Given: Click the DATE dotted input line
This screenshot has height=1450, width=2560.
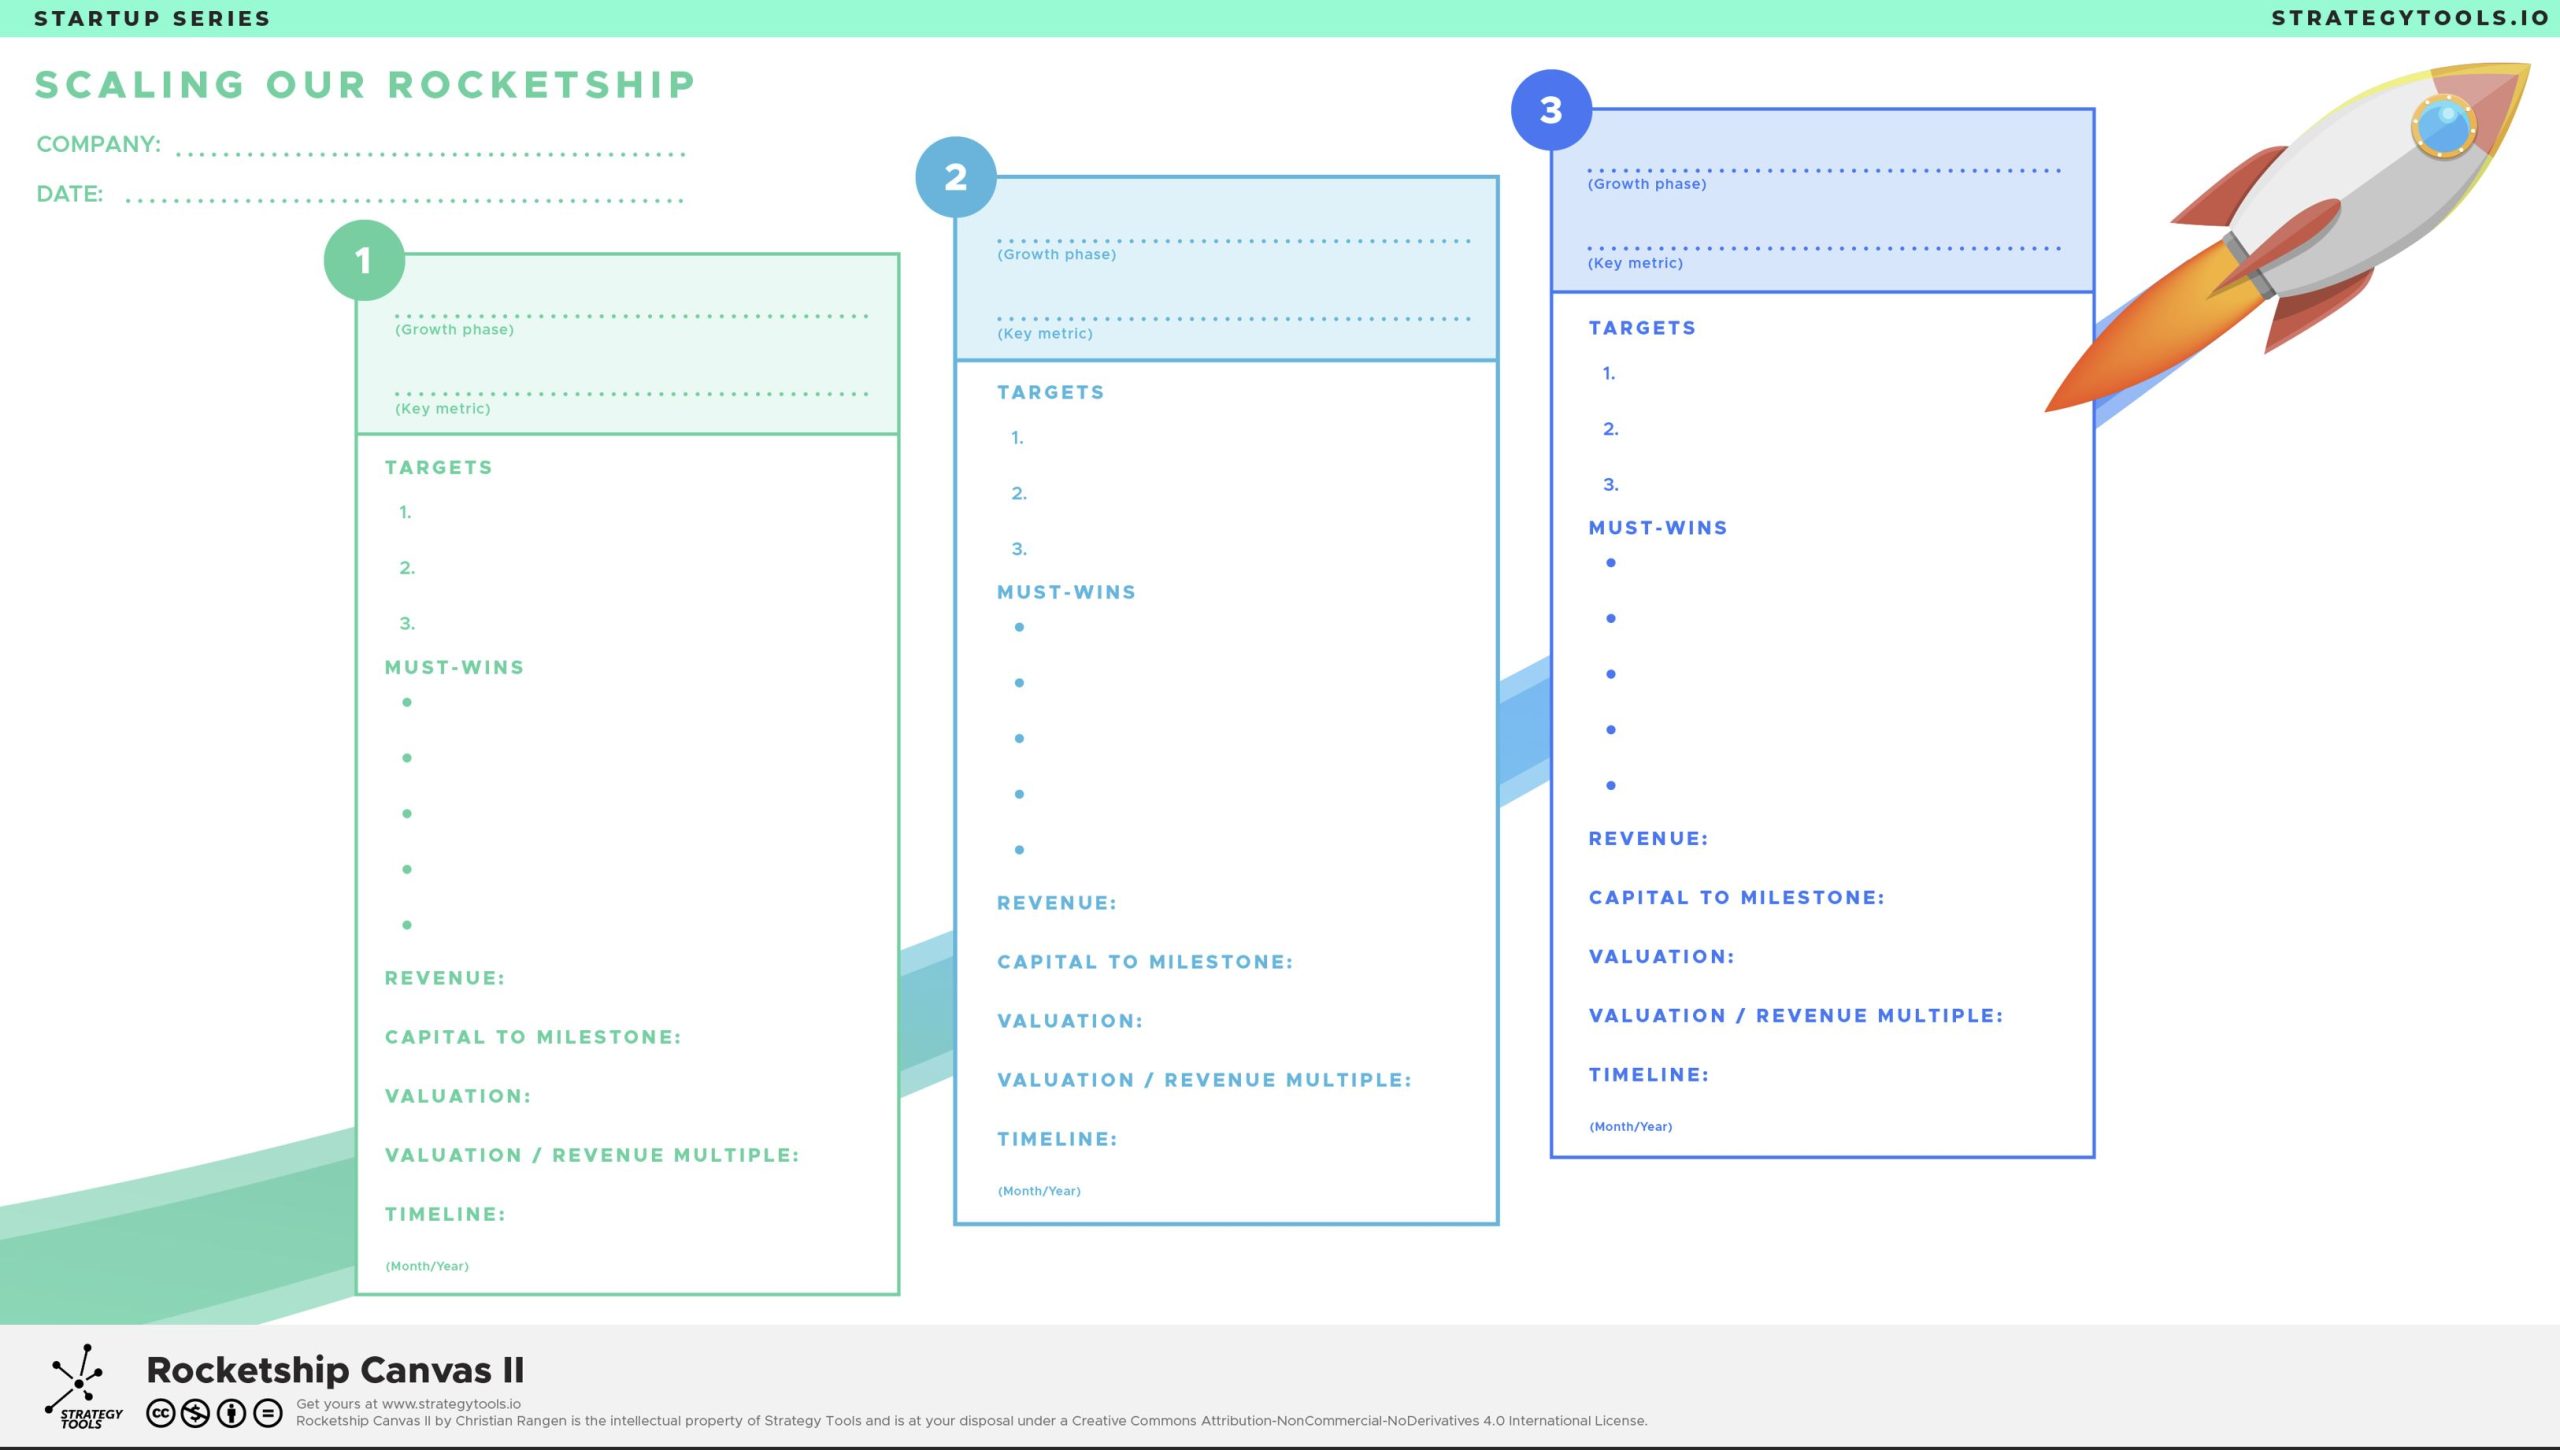Looking at the screenshot, I should (x=405, y=199).
